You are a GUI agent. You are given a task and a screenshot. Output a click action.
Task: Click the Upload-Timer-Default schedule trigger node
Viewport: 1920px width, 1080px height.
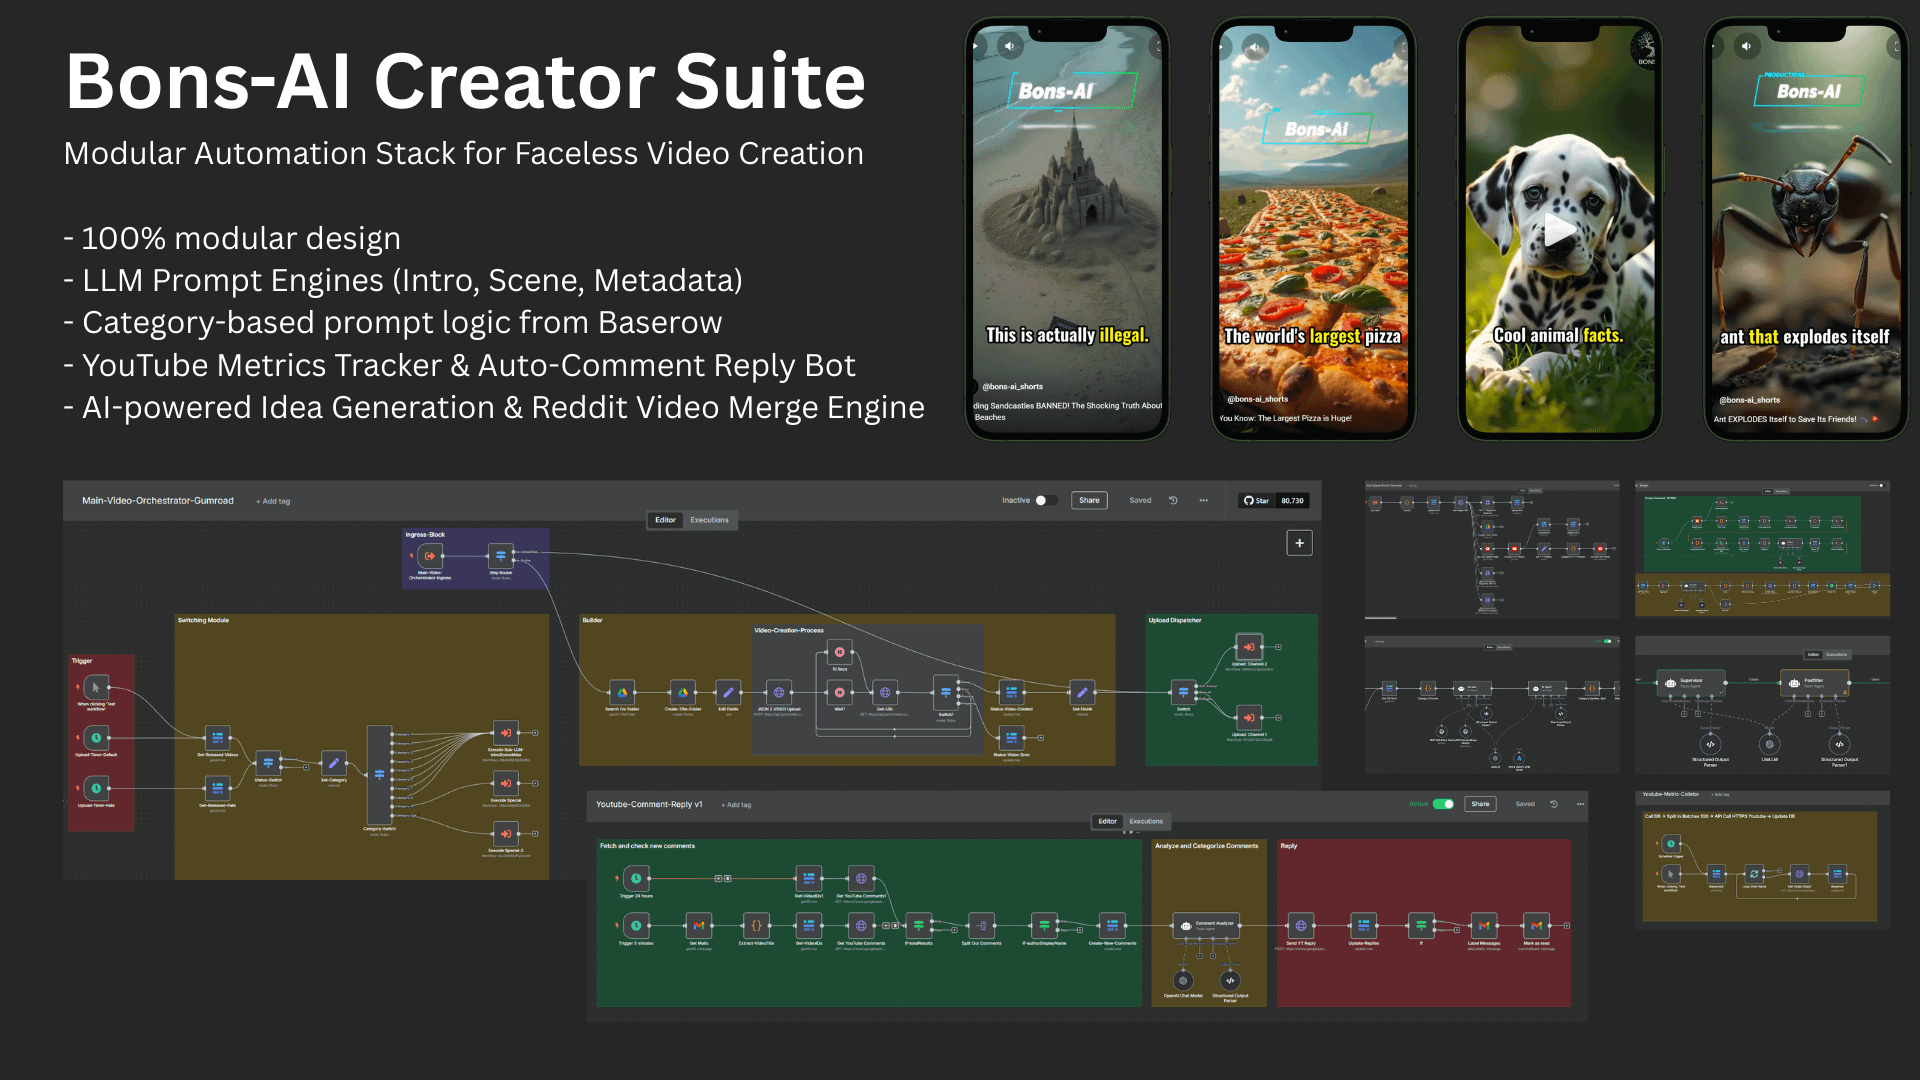96,738
